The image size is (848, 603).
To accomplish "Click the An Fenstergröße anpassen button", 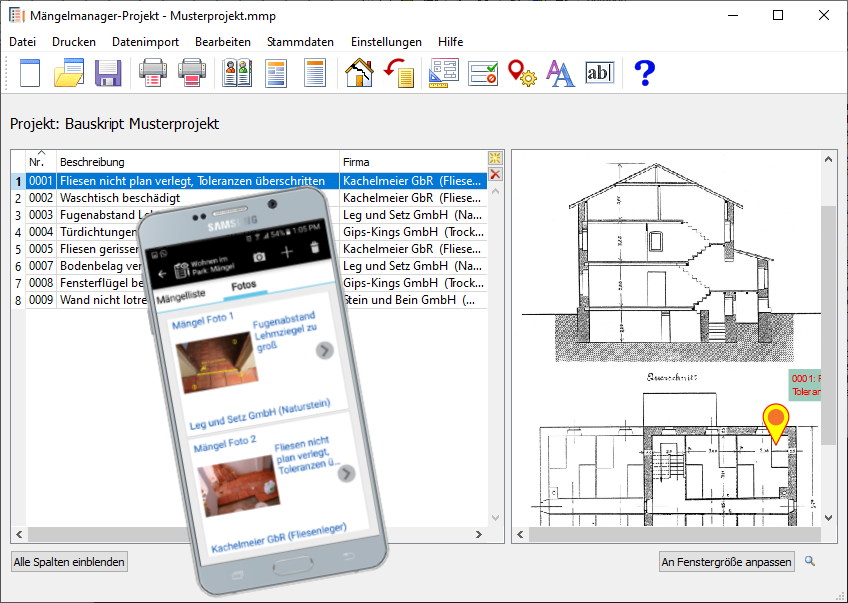I will (727, 562).
